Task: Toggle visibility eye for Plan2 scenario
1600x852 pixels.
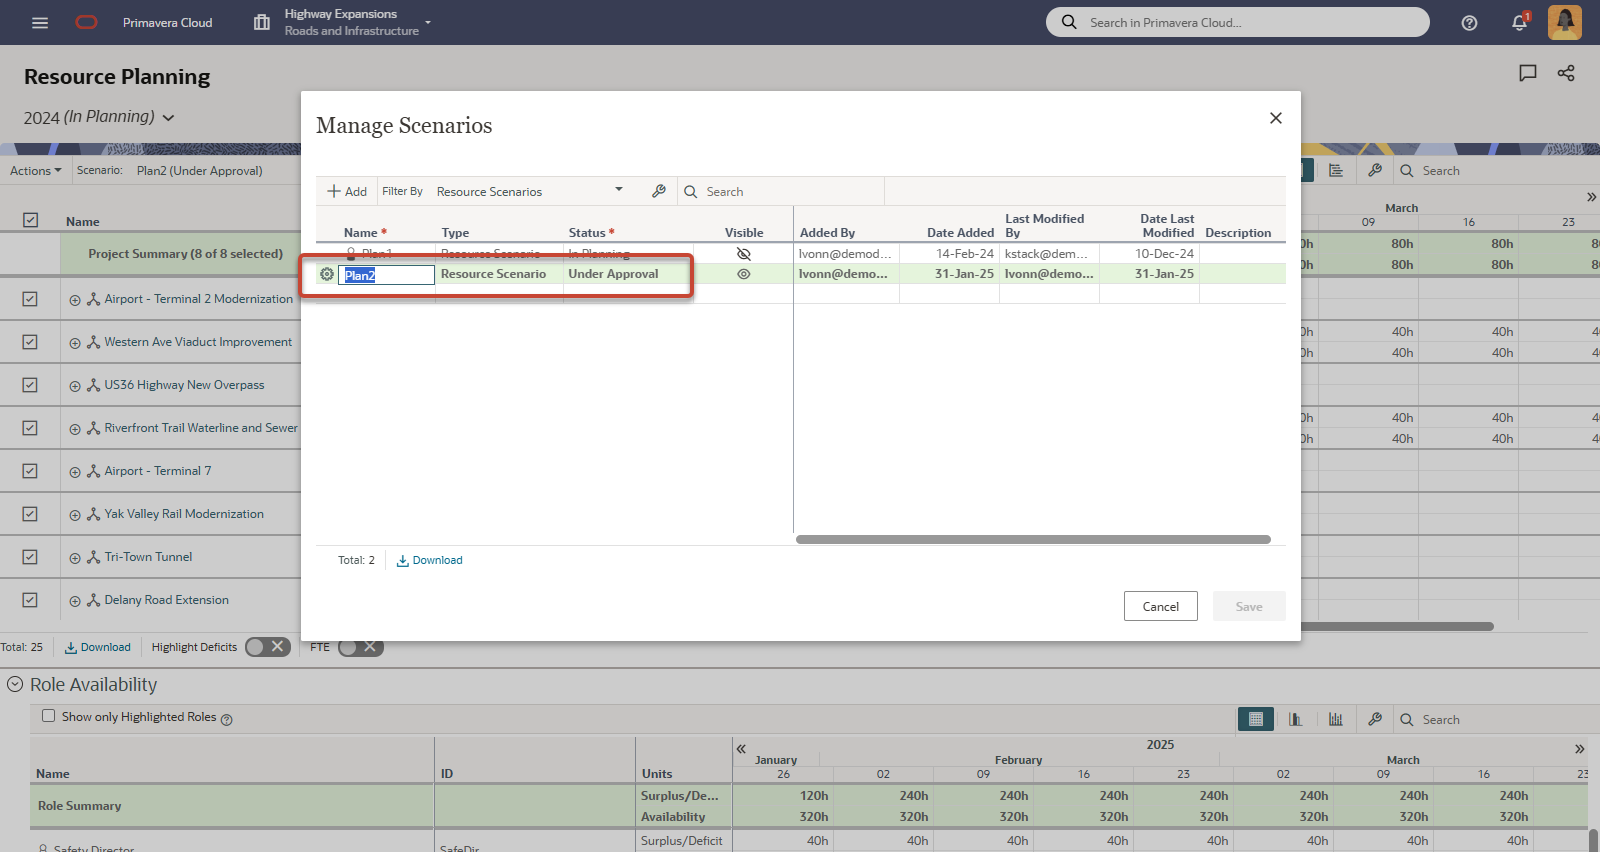Action: pyautogui.click(x=743, y=274)
